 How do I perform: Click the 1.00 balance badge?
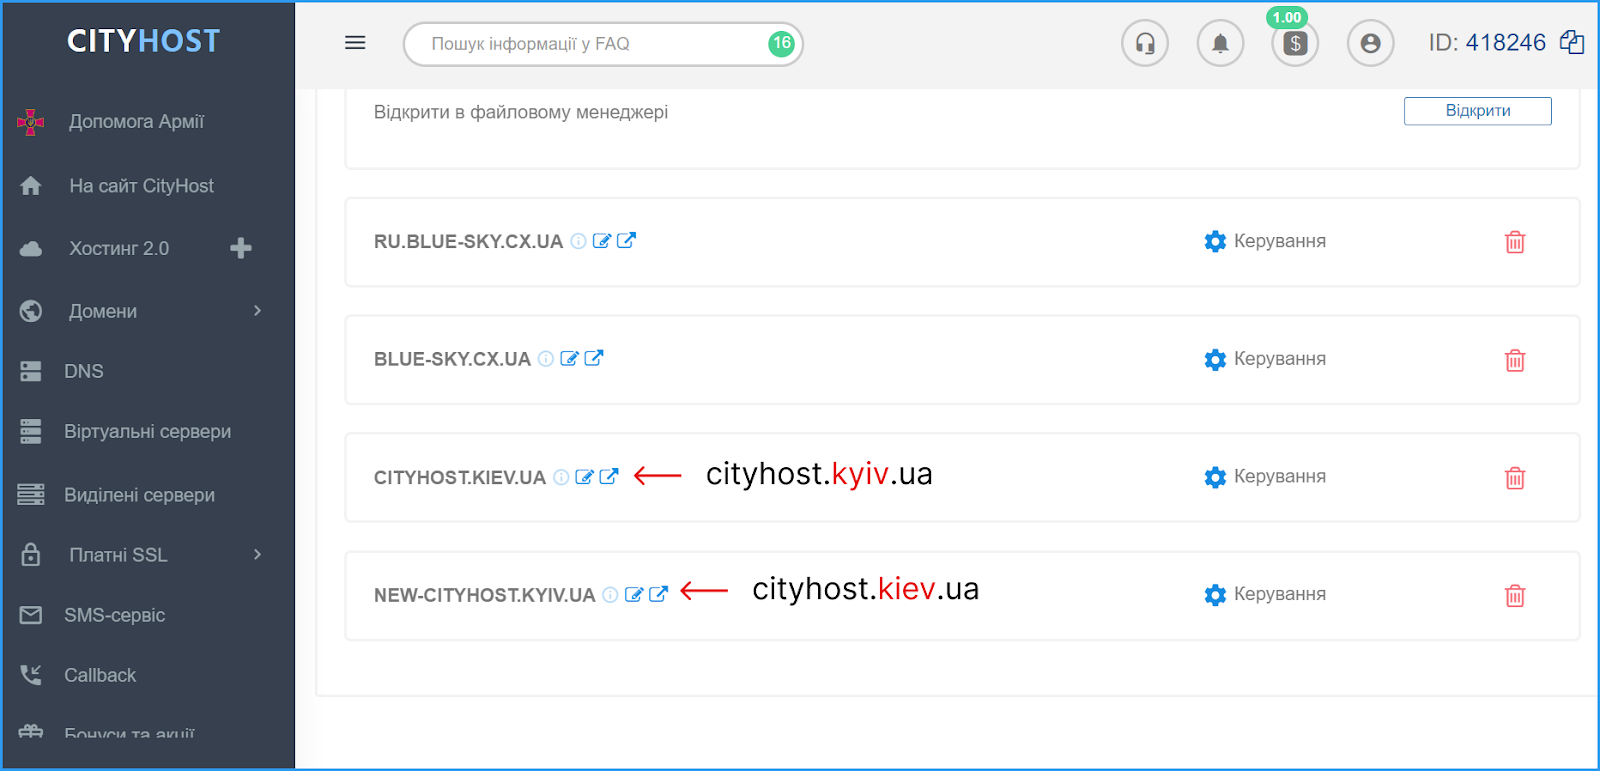coord(1286,17)
